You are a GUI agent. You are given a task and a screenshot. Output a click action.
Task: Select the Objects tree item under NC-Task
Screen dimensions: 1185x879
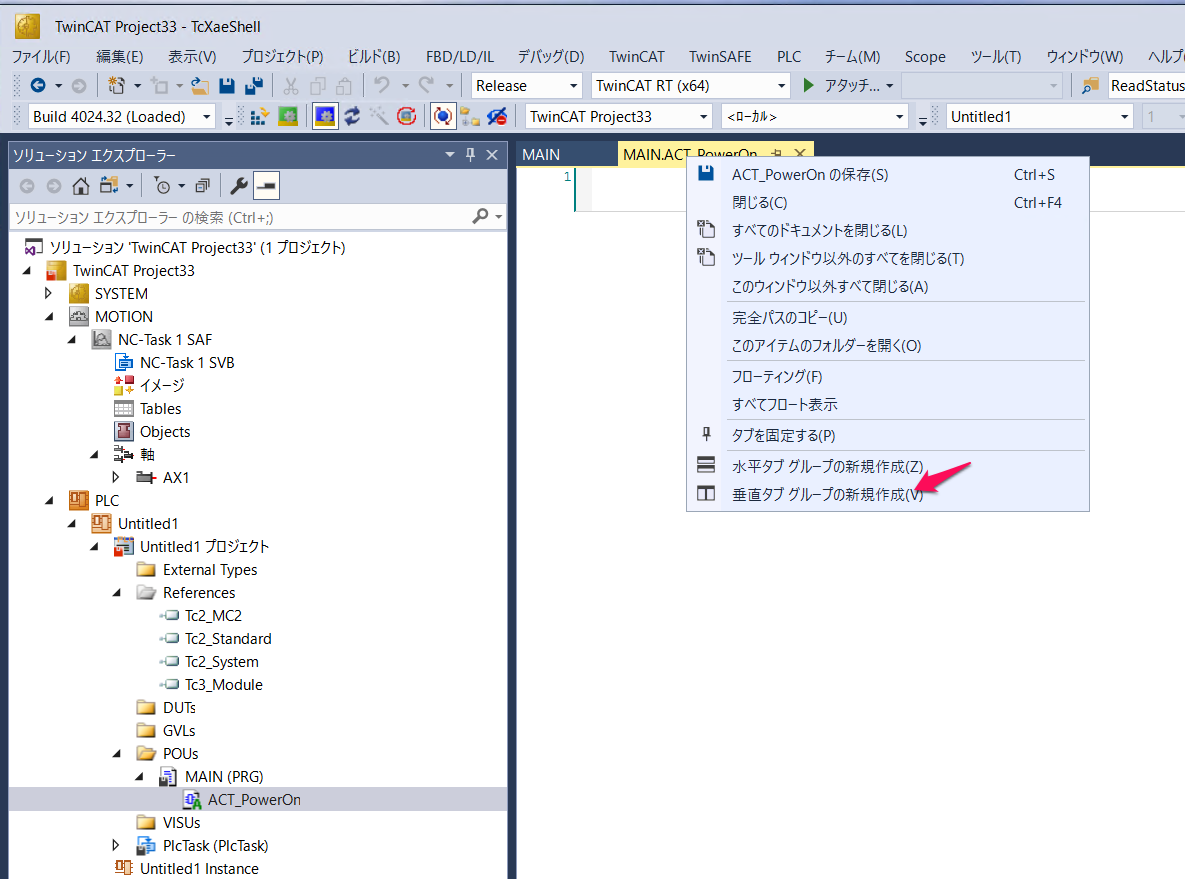pos(165,432)
